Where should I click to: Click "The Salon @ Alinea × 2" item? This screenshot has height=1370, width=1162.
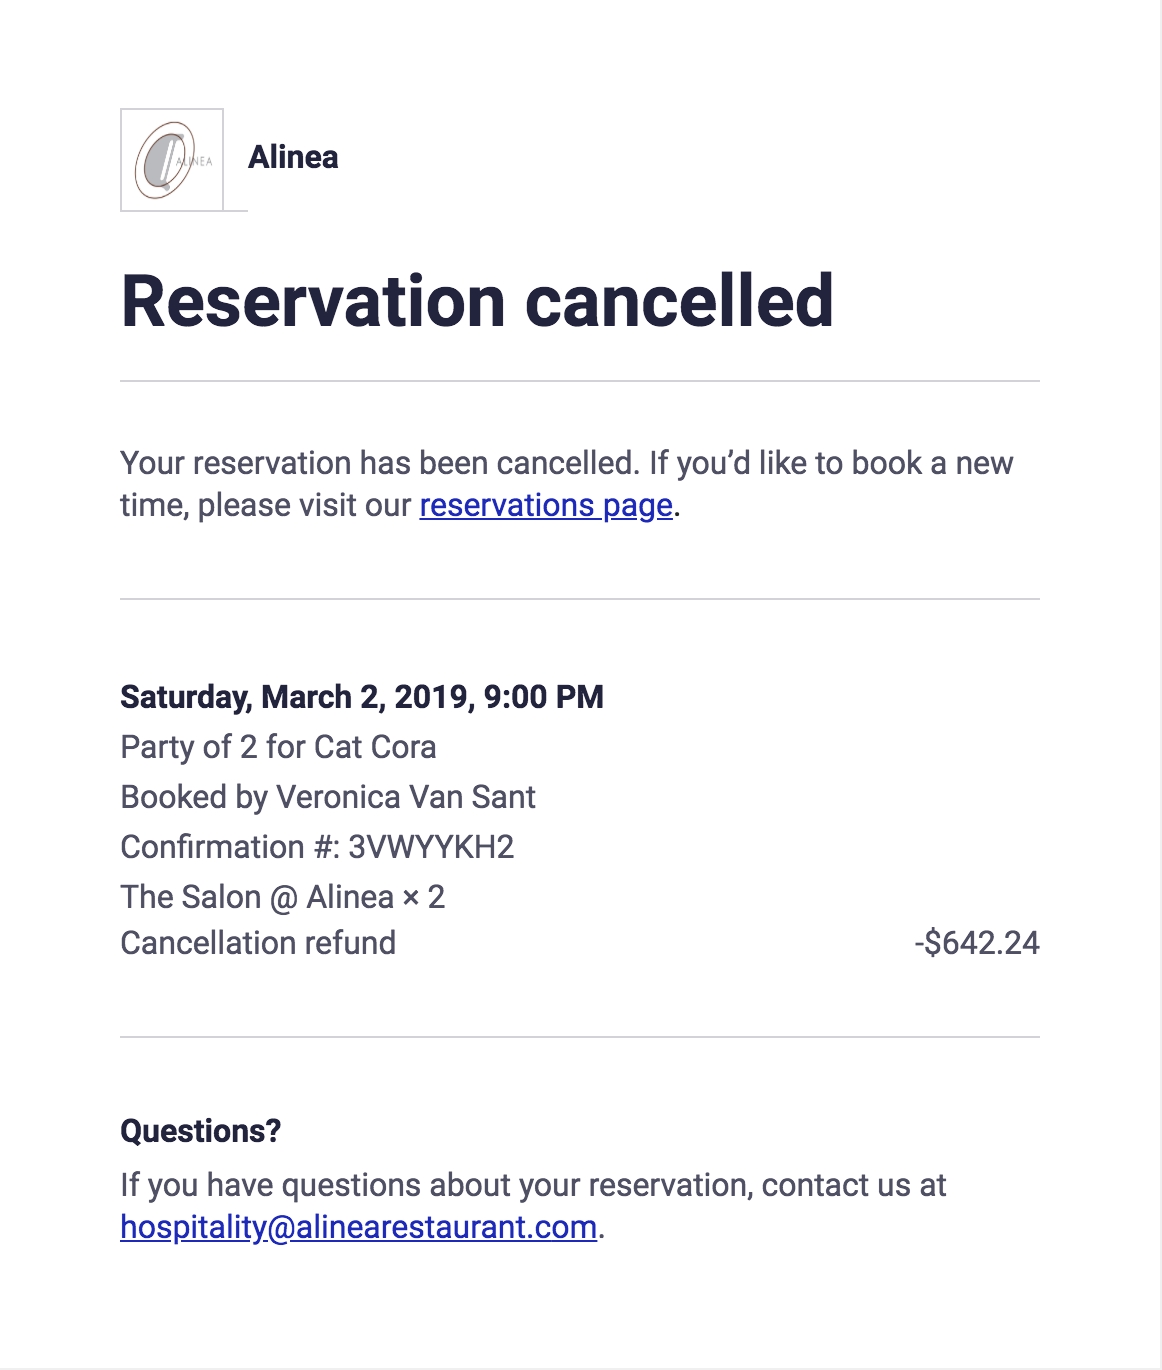coord(282,897)
